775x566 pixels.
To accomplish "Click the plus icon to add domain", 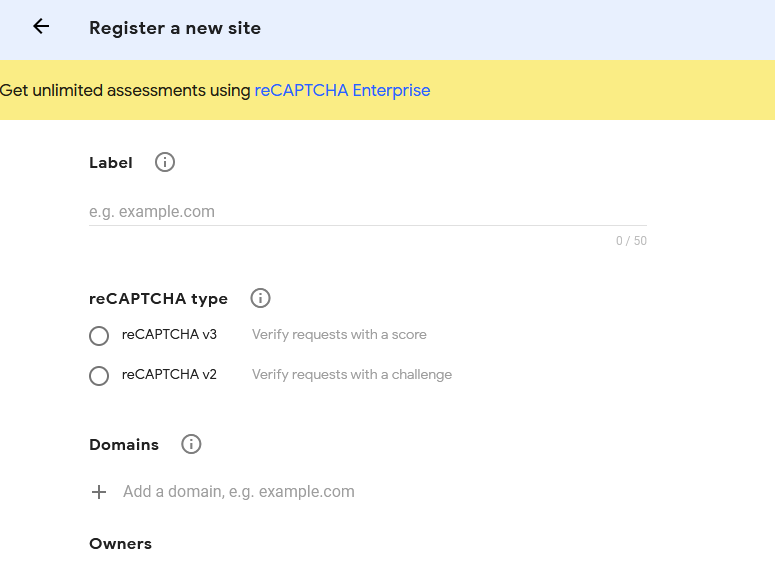I will tap(99, 492).
